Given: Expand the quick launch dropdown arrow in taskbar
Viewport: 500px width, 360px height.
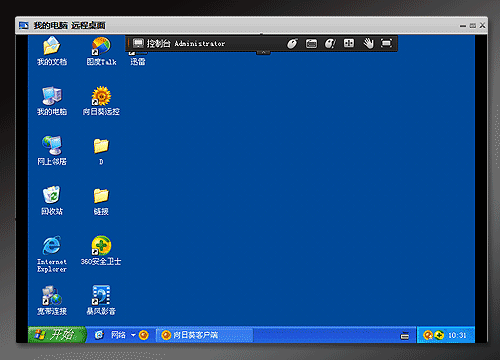Looking at the screenshot, I should click(133, 335).
